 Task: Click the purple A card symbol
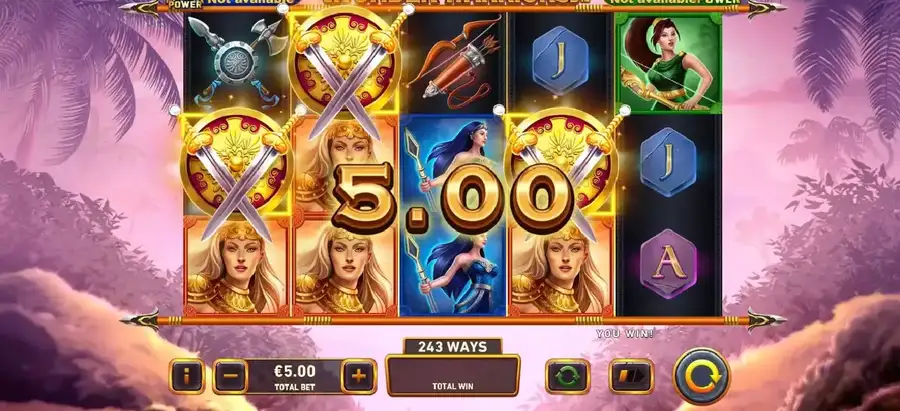tap(668, 263)
